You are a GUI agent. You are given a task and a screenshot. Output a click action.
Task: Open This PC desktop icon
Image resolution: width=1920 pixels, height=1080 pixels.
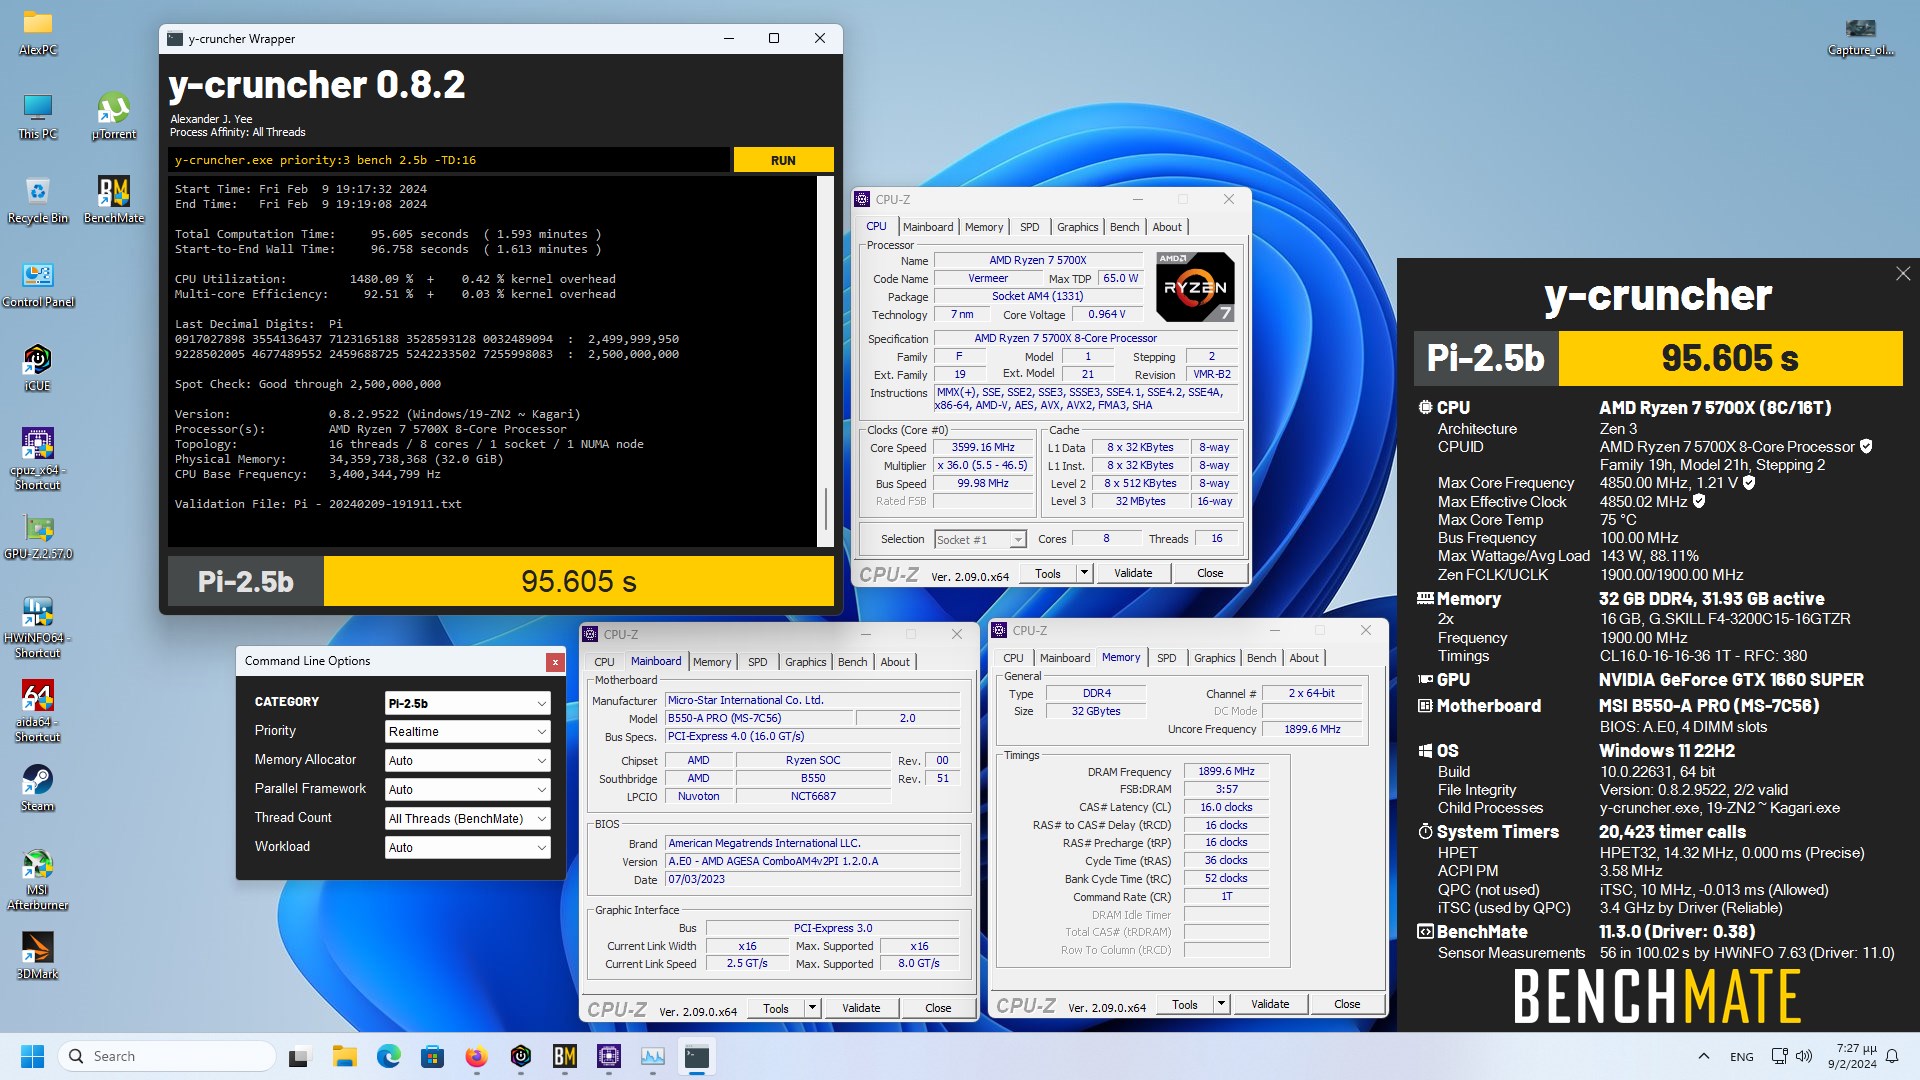38,116
